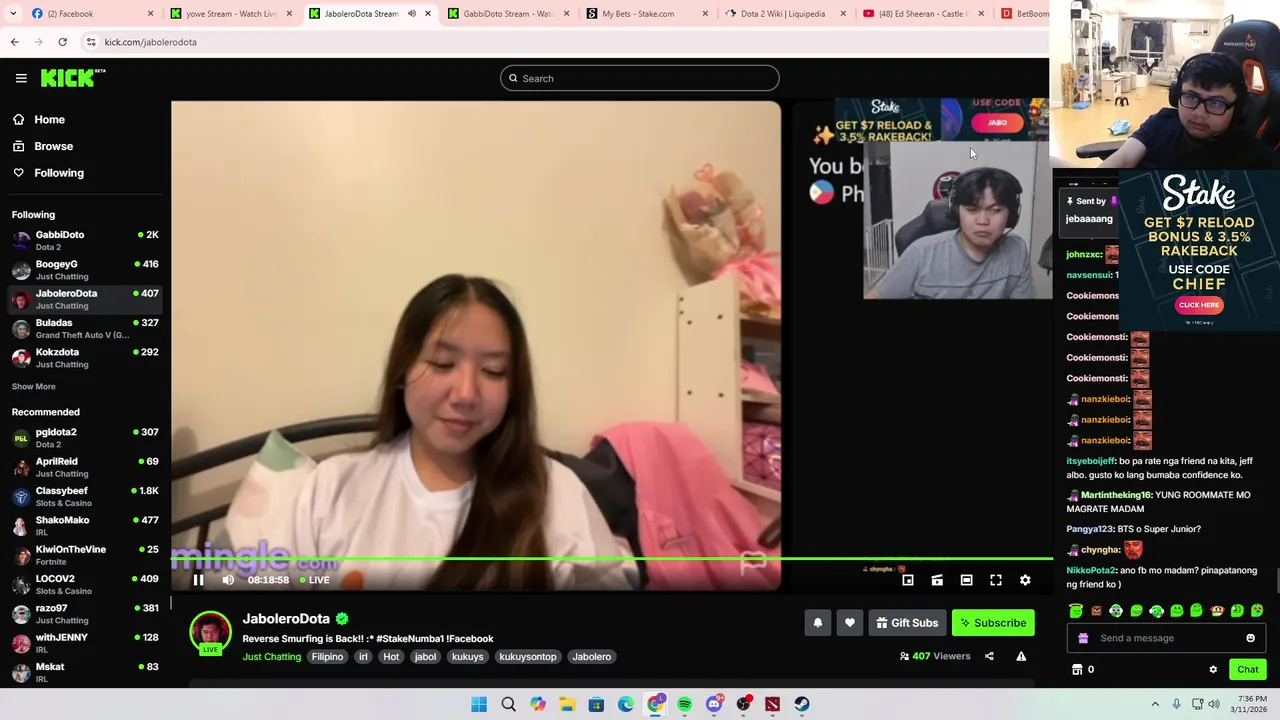Pause the live stream video
Viewport: 1280px width, 720px height.
(x=198, y=580)
